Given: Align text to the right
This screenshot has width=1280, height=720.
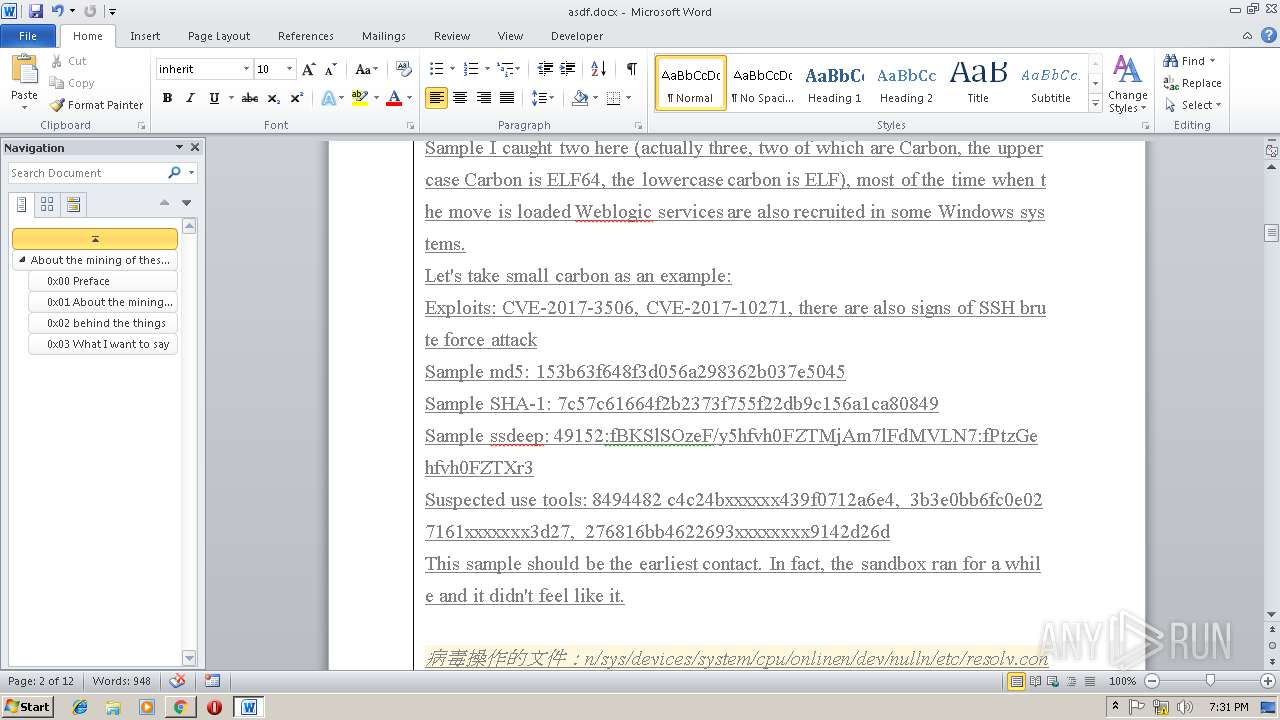Looking at the screenshot, I should coord(484,98).
